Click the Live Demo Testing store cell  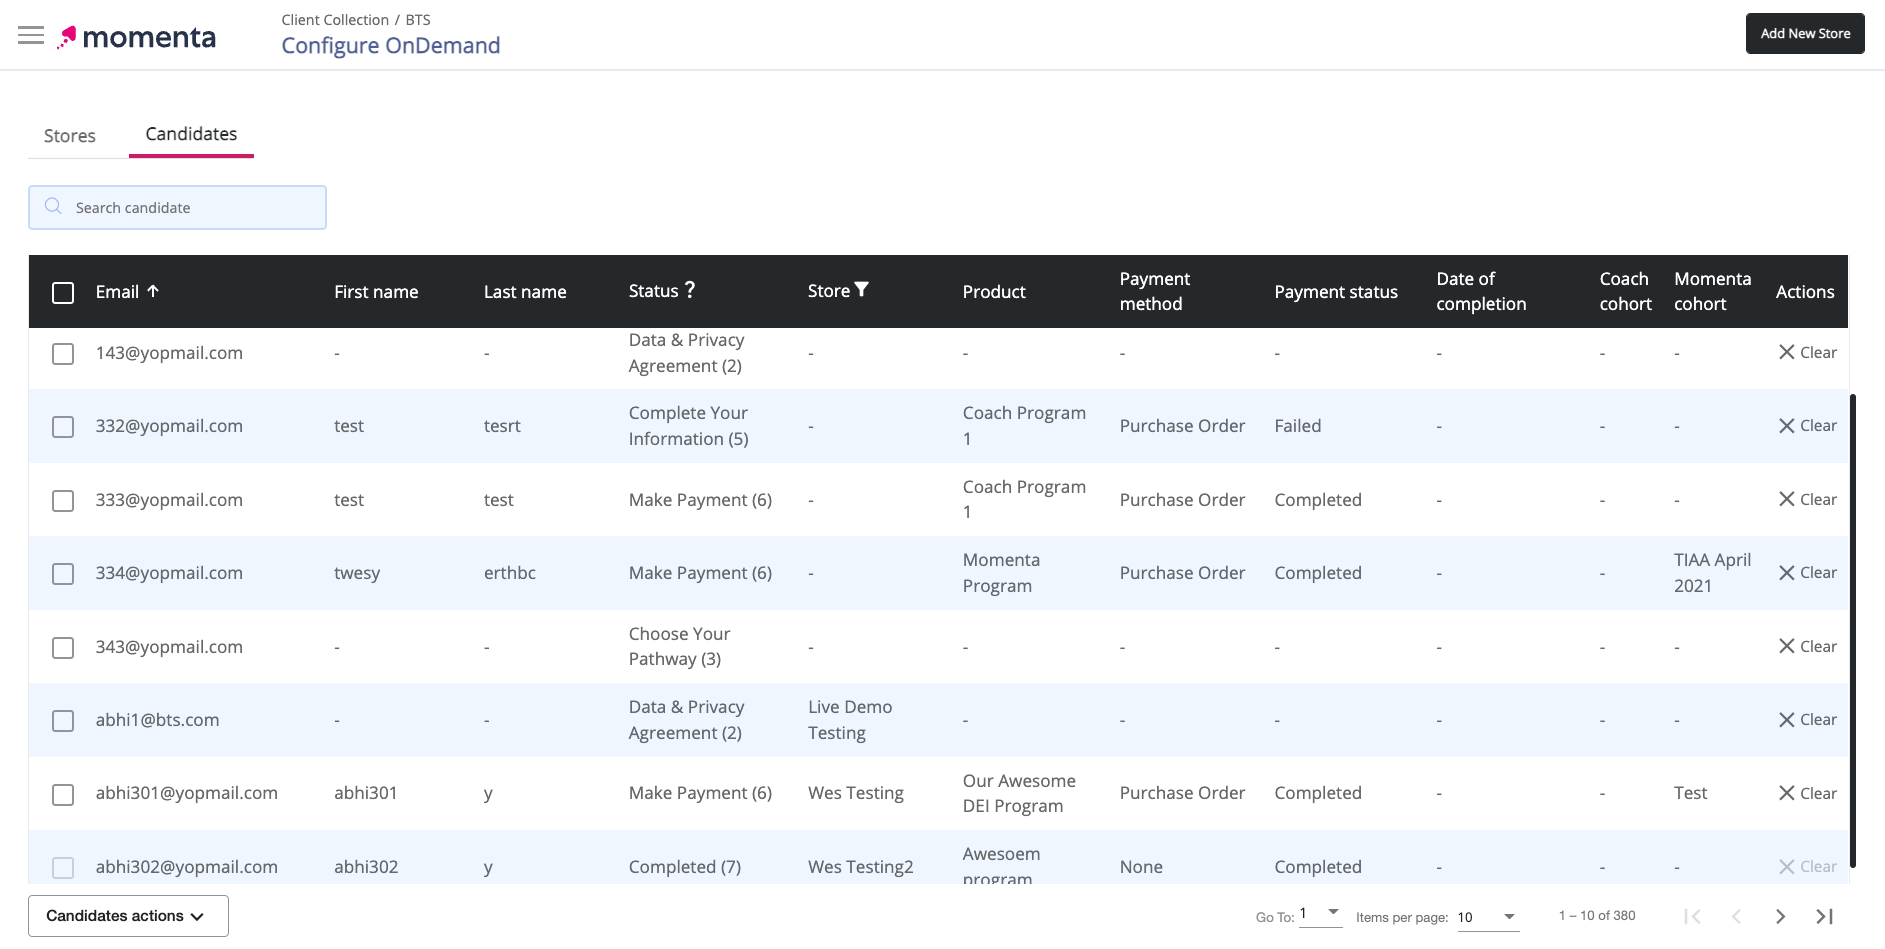pos(850,720)
